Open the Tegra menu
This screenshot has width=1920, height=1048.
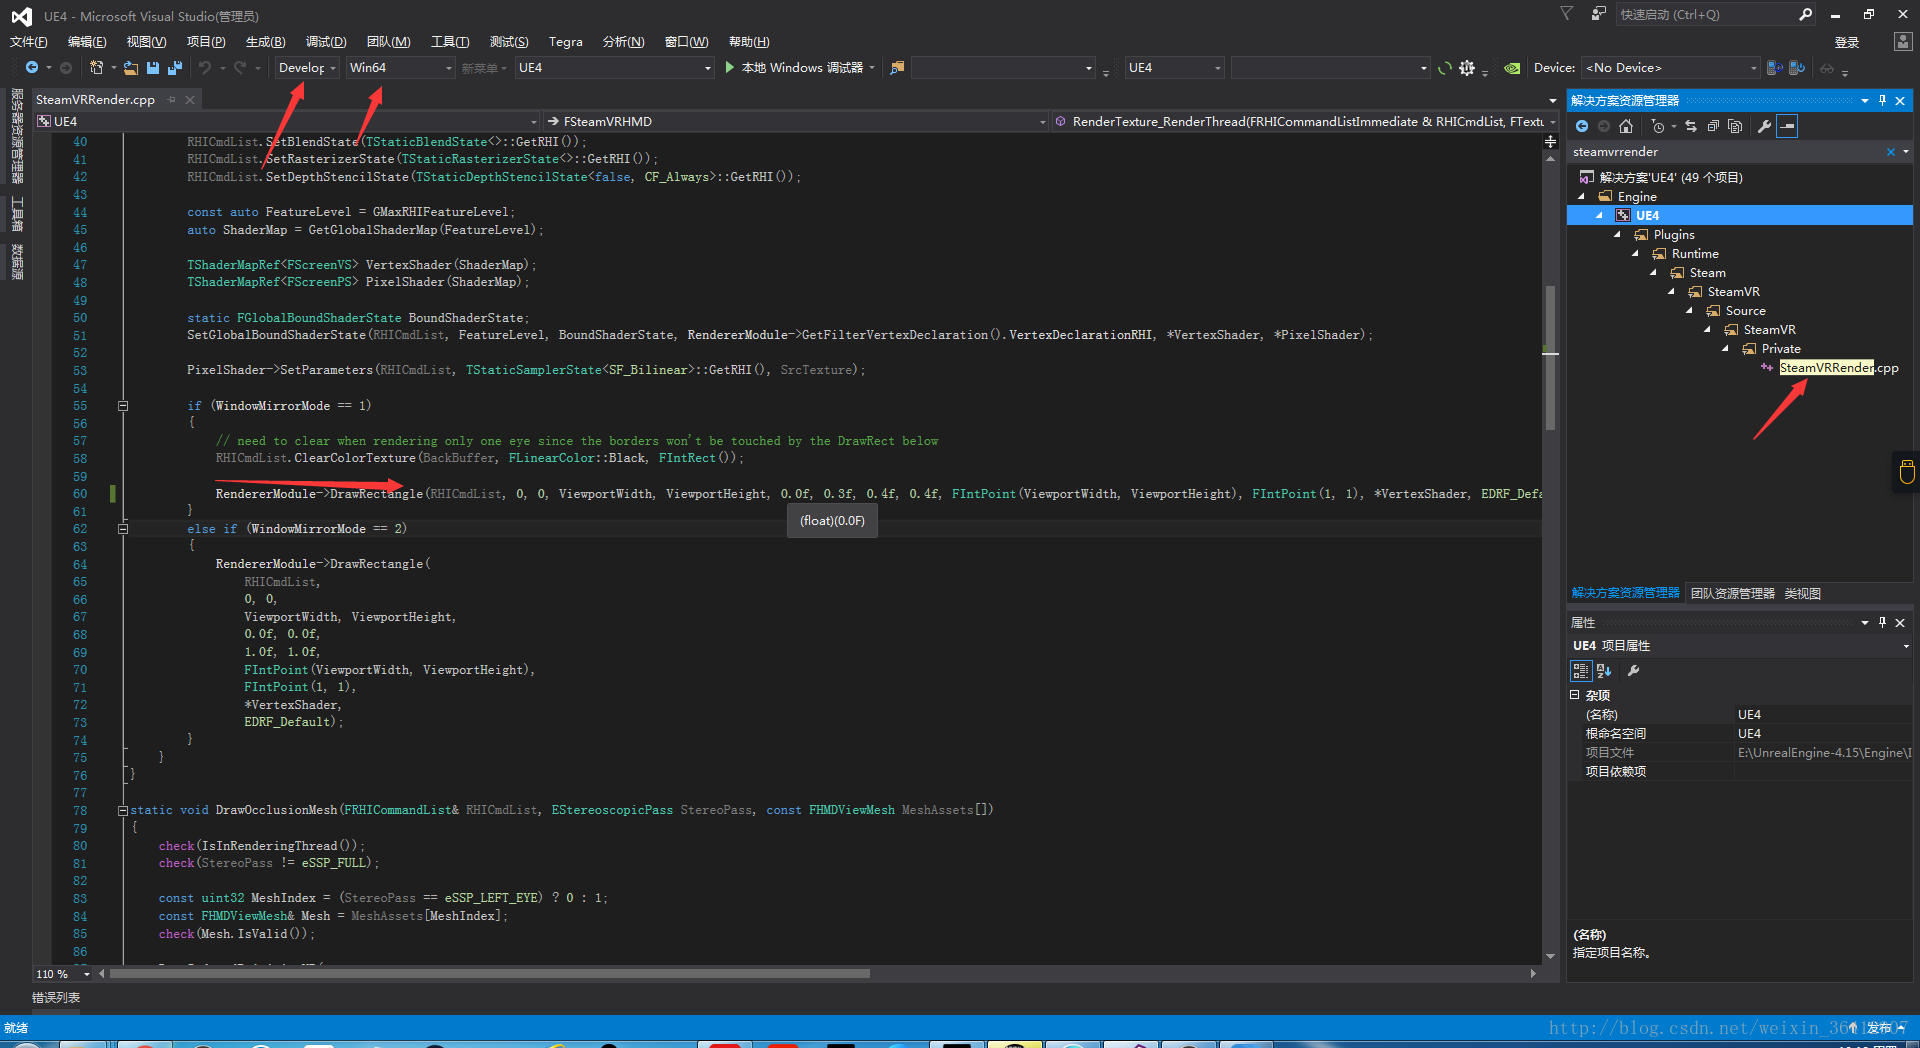click(x=566, y=42)
